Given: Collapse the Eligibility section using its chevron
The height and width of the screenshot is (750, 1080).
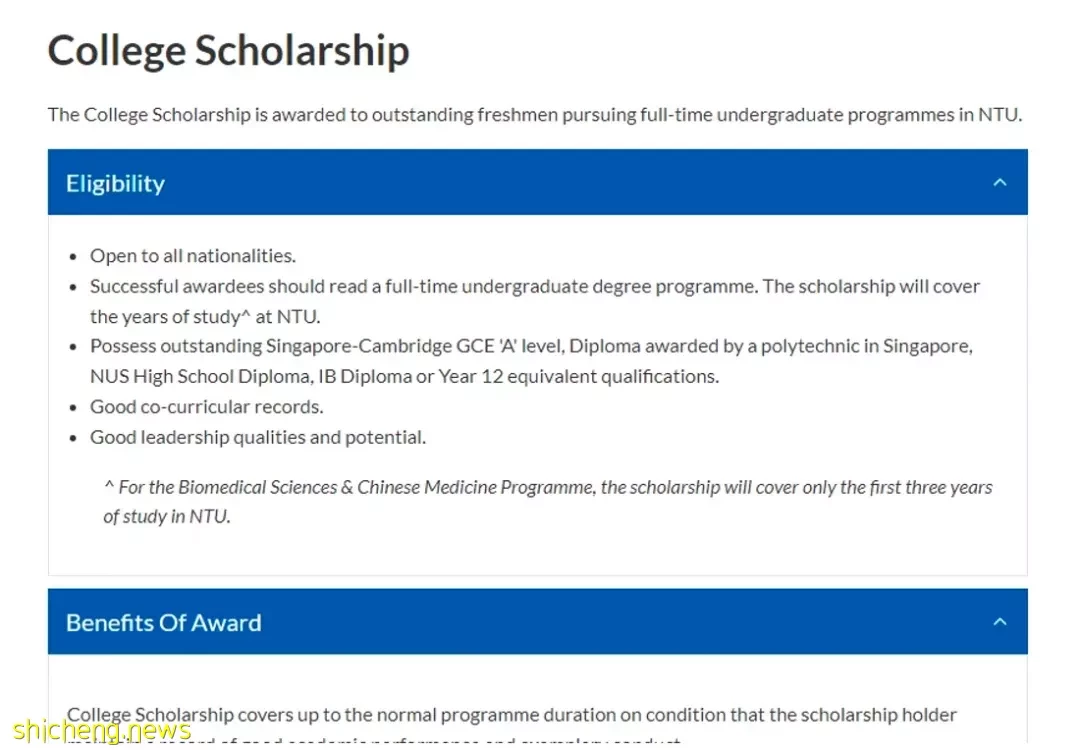Looking at the screenshot, I should (999, 183).
